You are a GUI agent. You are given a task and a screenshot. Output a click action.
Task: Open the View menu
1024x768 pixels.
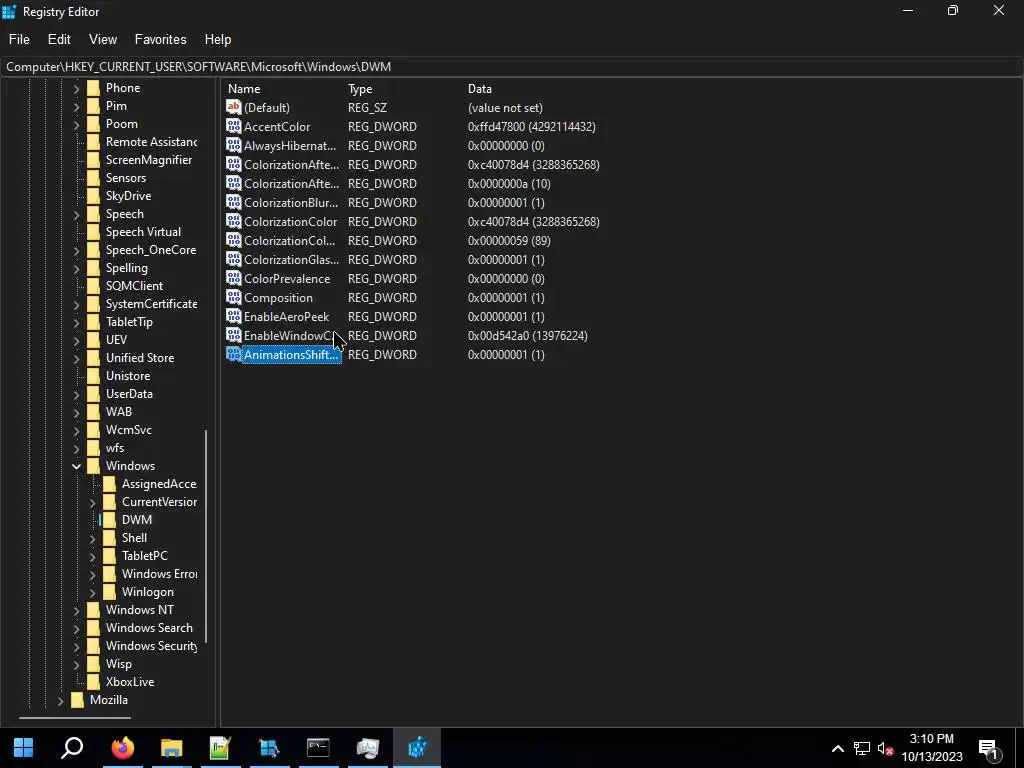(103, 39)
